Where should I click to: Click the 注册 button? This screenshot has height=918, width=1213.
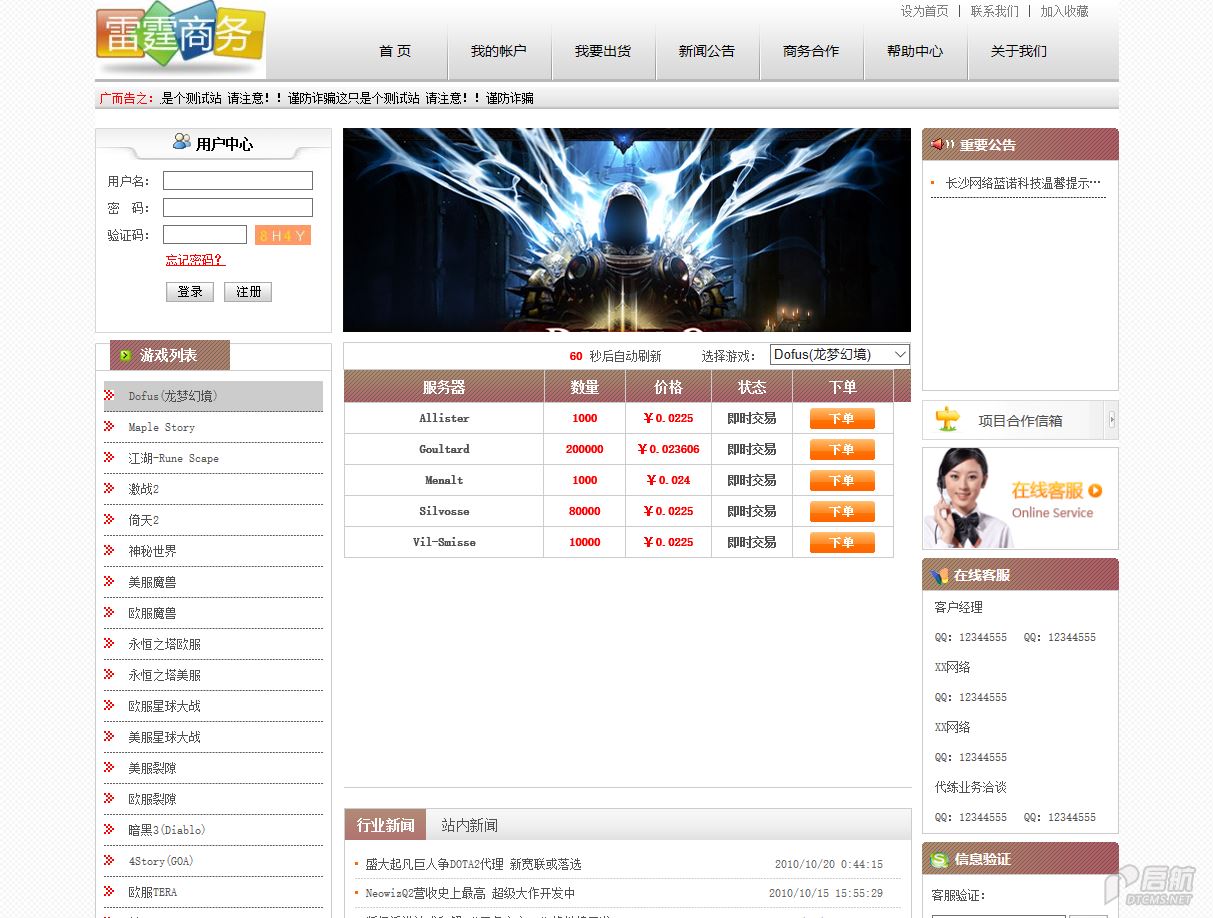[248, 292]
